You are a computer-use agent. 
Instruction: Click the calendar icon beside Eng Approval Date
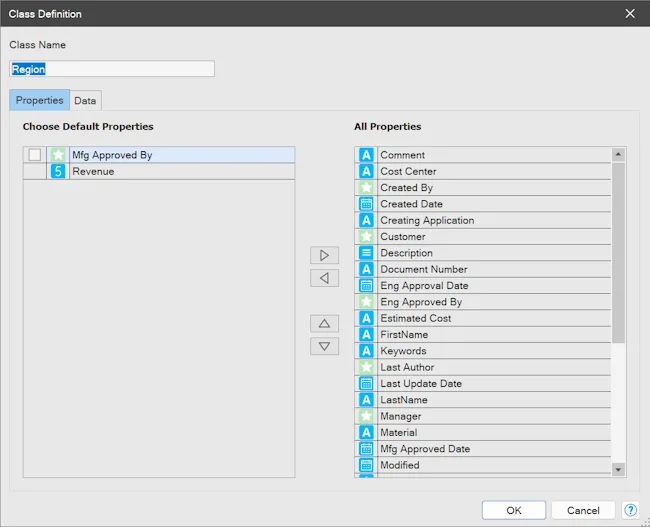[366, 286]
